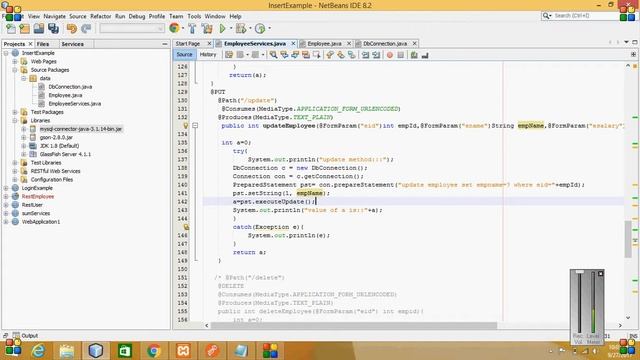
Task: Expand the GlassFish Server 4.1.1 library
Action: pyautogui.click(x=24, y=154)
